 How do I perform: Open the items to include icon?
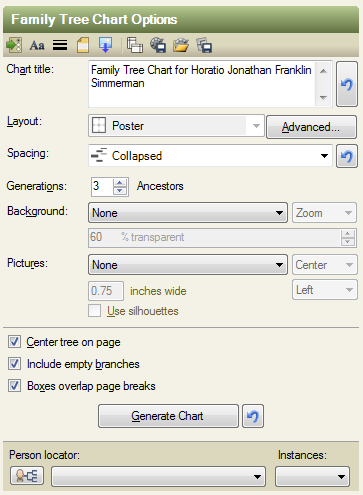point(14,45)
